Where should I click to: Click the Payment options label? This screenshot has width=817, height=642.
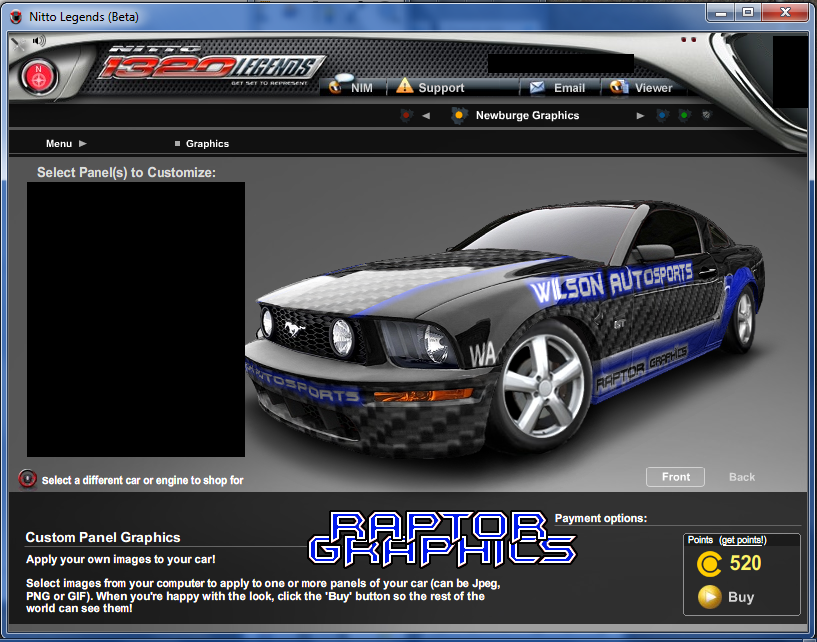point(601,518)
